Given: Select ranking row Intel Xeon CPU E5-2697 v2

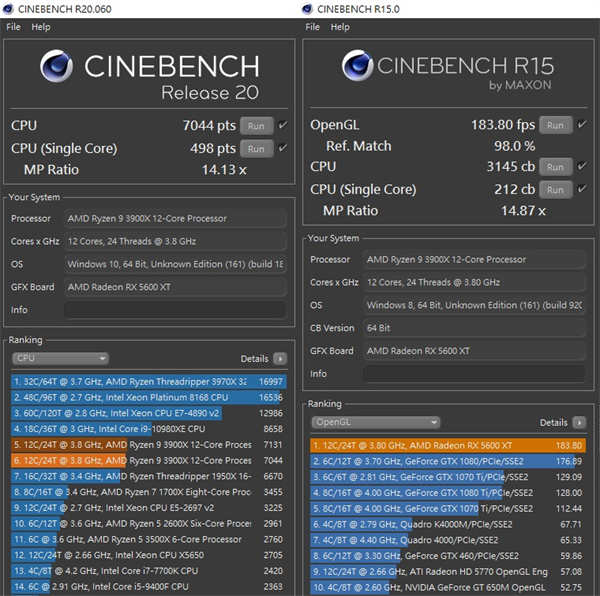Looking at the screenshot, I should point(148,508).
